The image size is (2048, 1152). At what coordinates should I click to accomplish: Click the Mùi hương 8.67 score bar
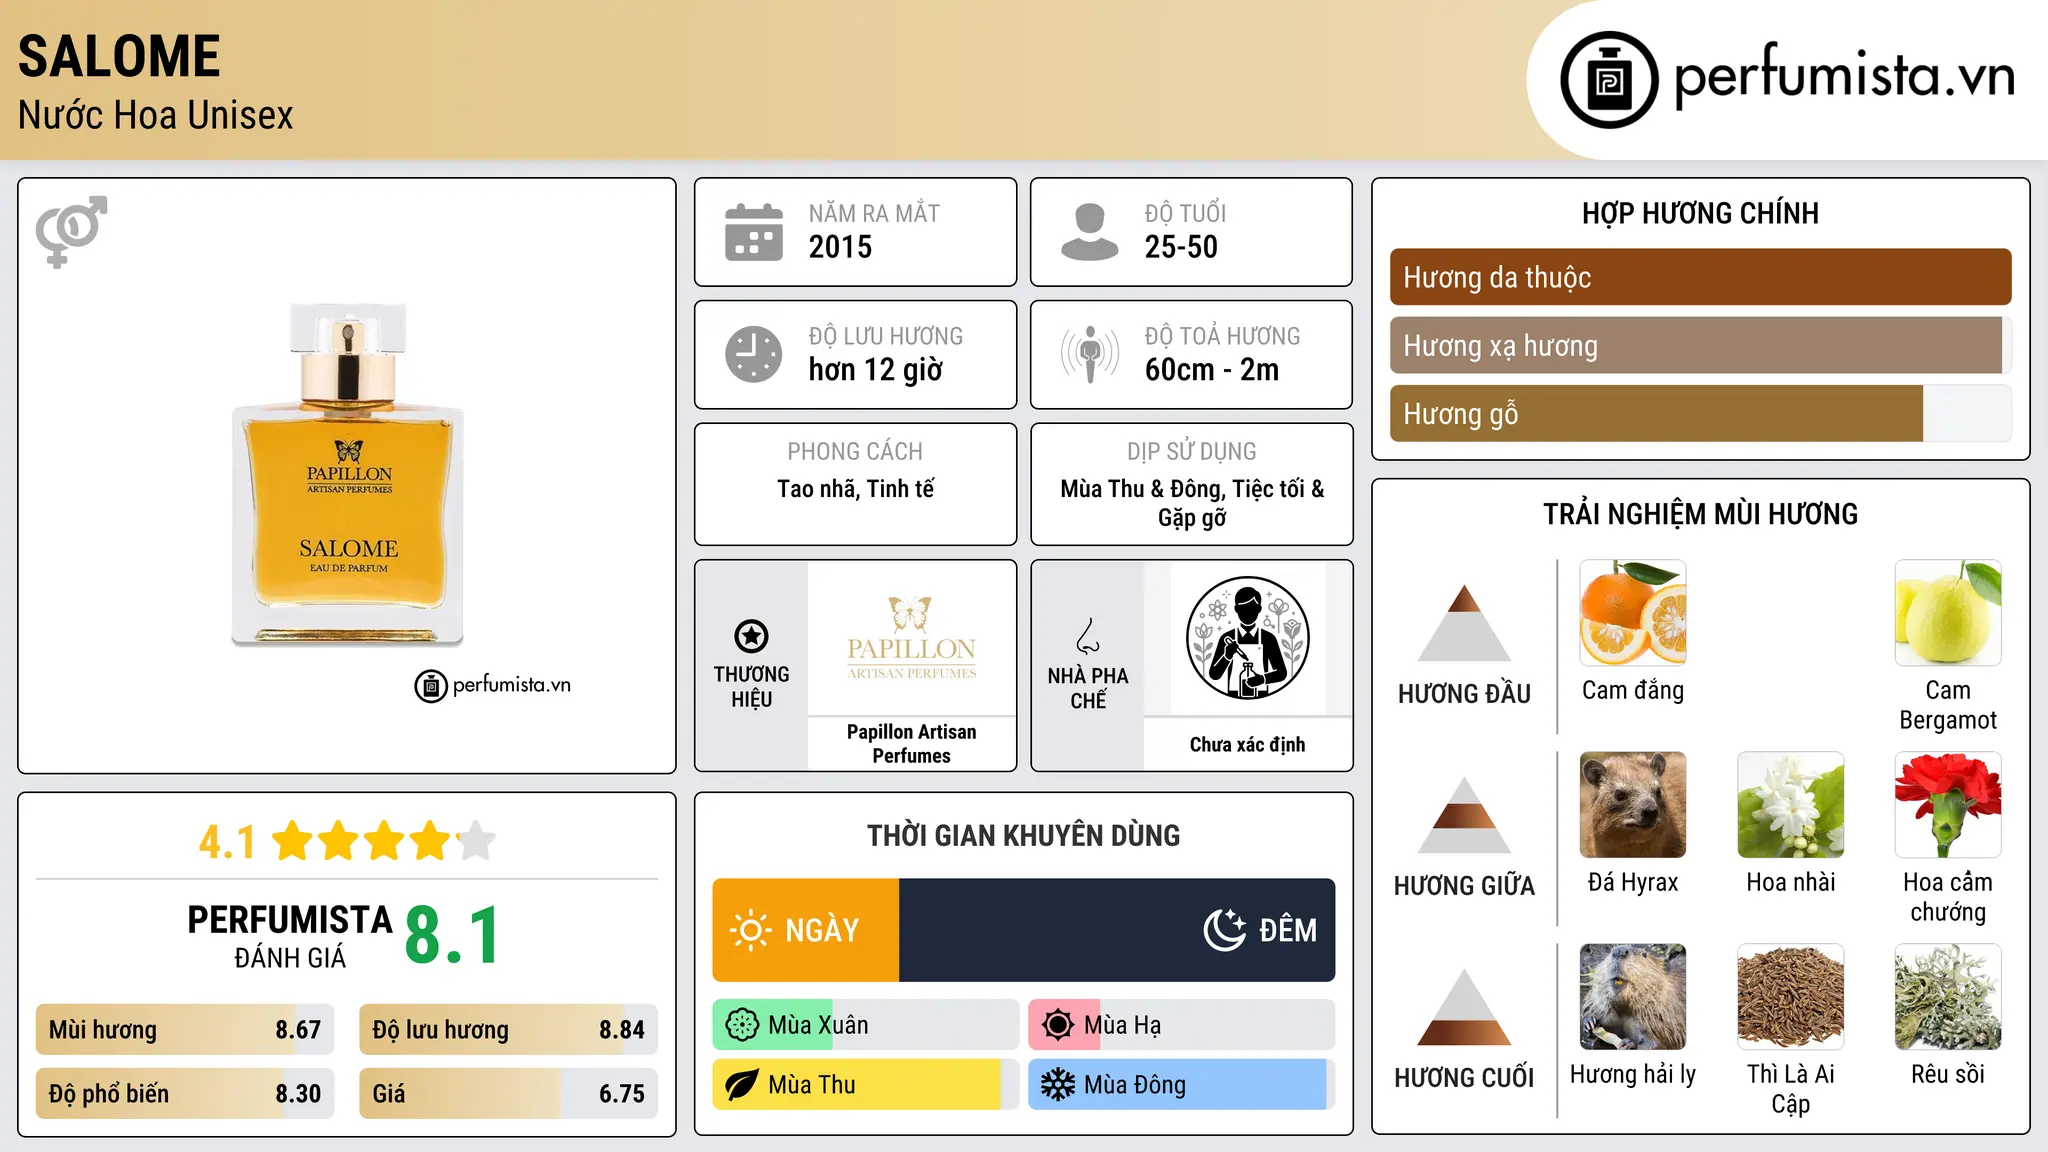(x=185, y=1029)
